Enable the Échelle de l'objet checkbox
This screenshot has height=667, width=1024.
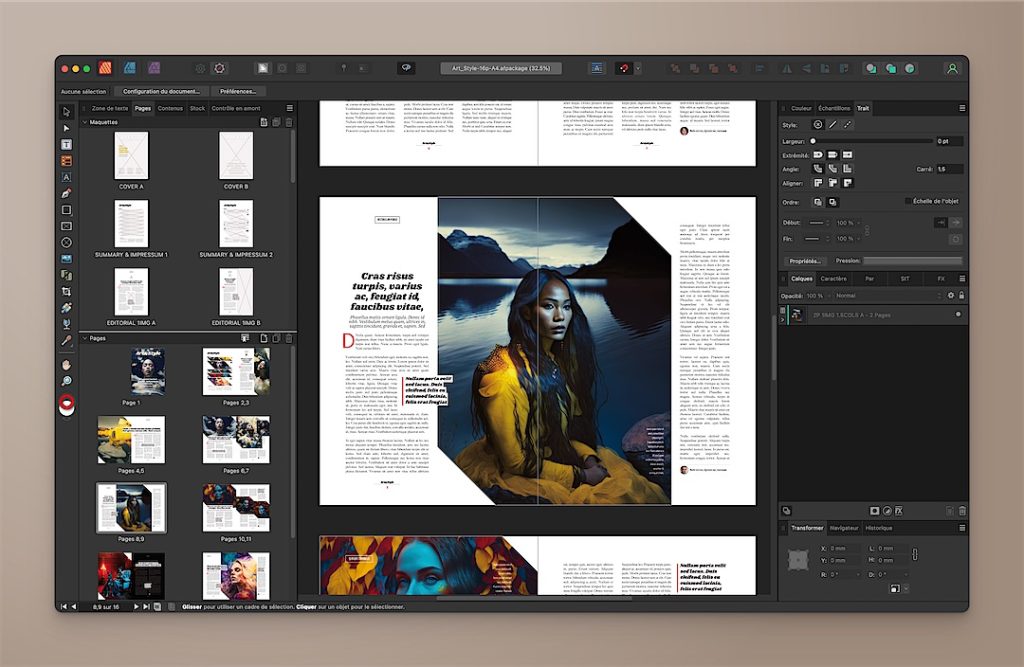[908, 201]
